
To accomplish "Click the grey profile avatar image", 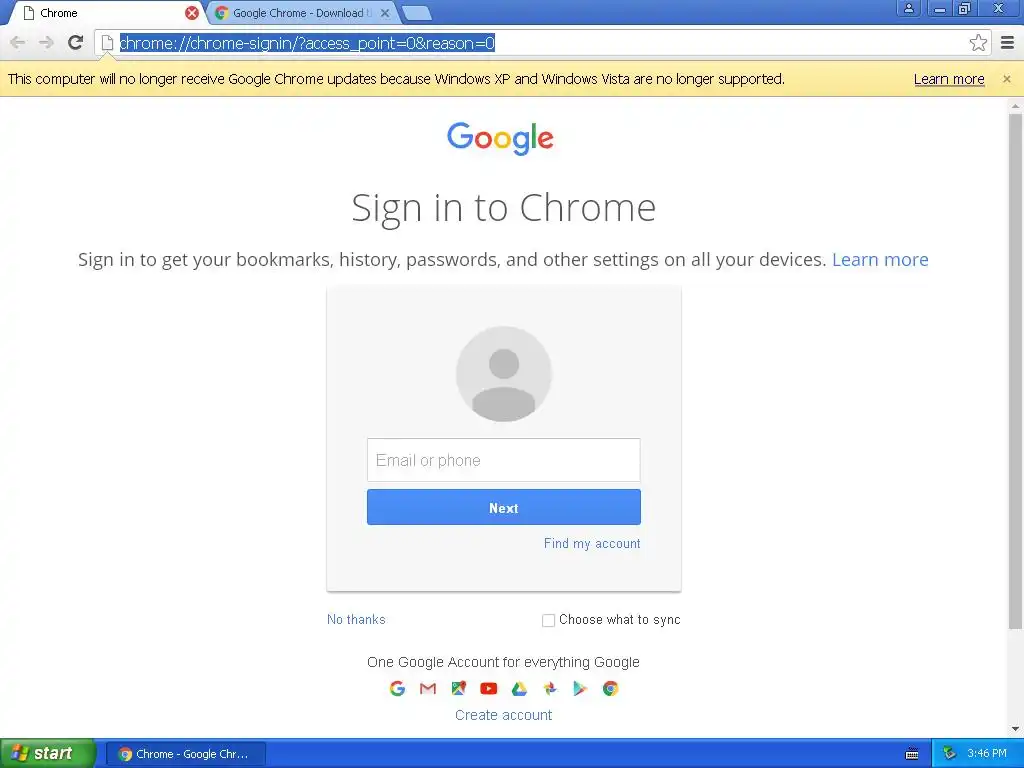I will pos(504,374).
